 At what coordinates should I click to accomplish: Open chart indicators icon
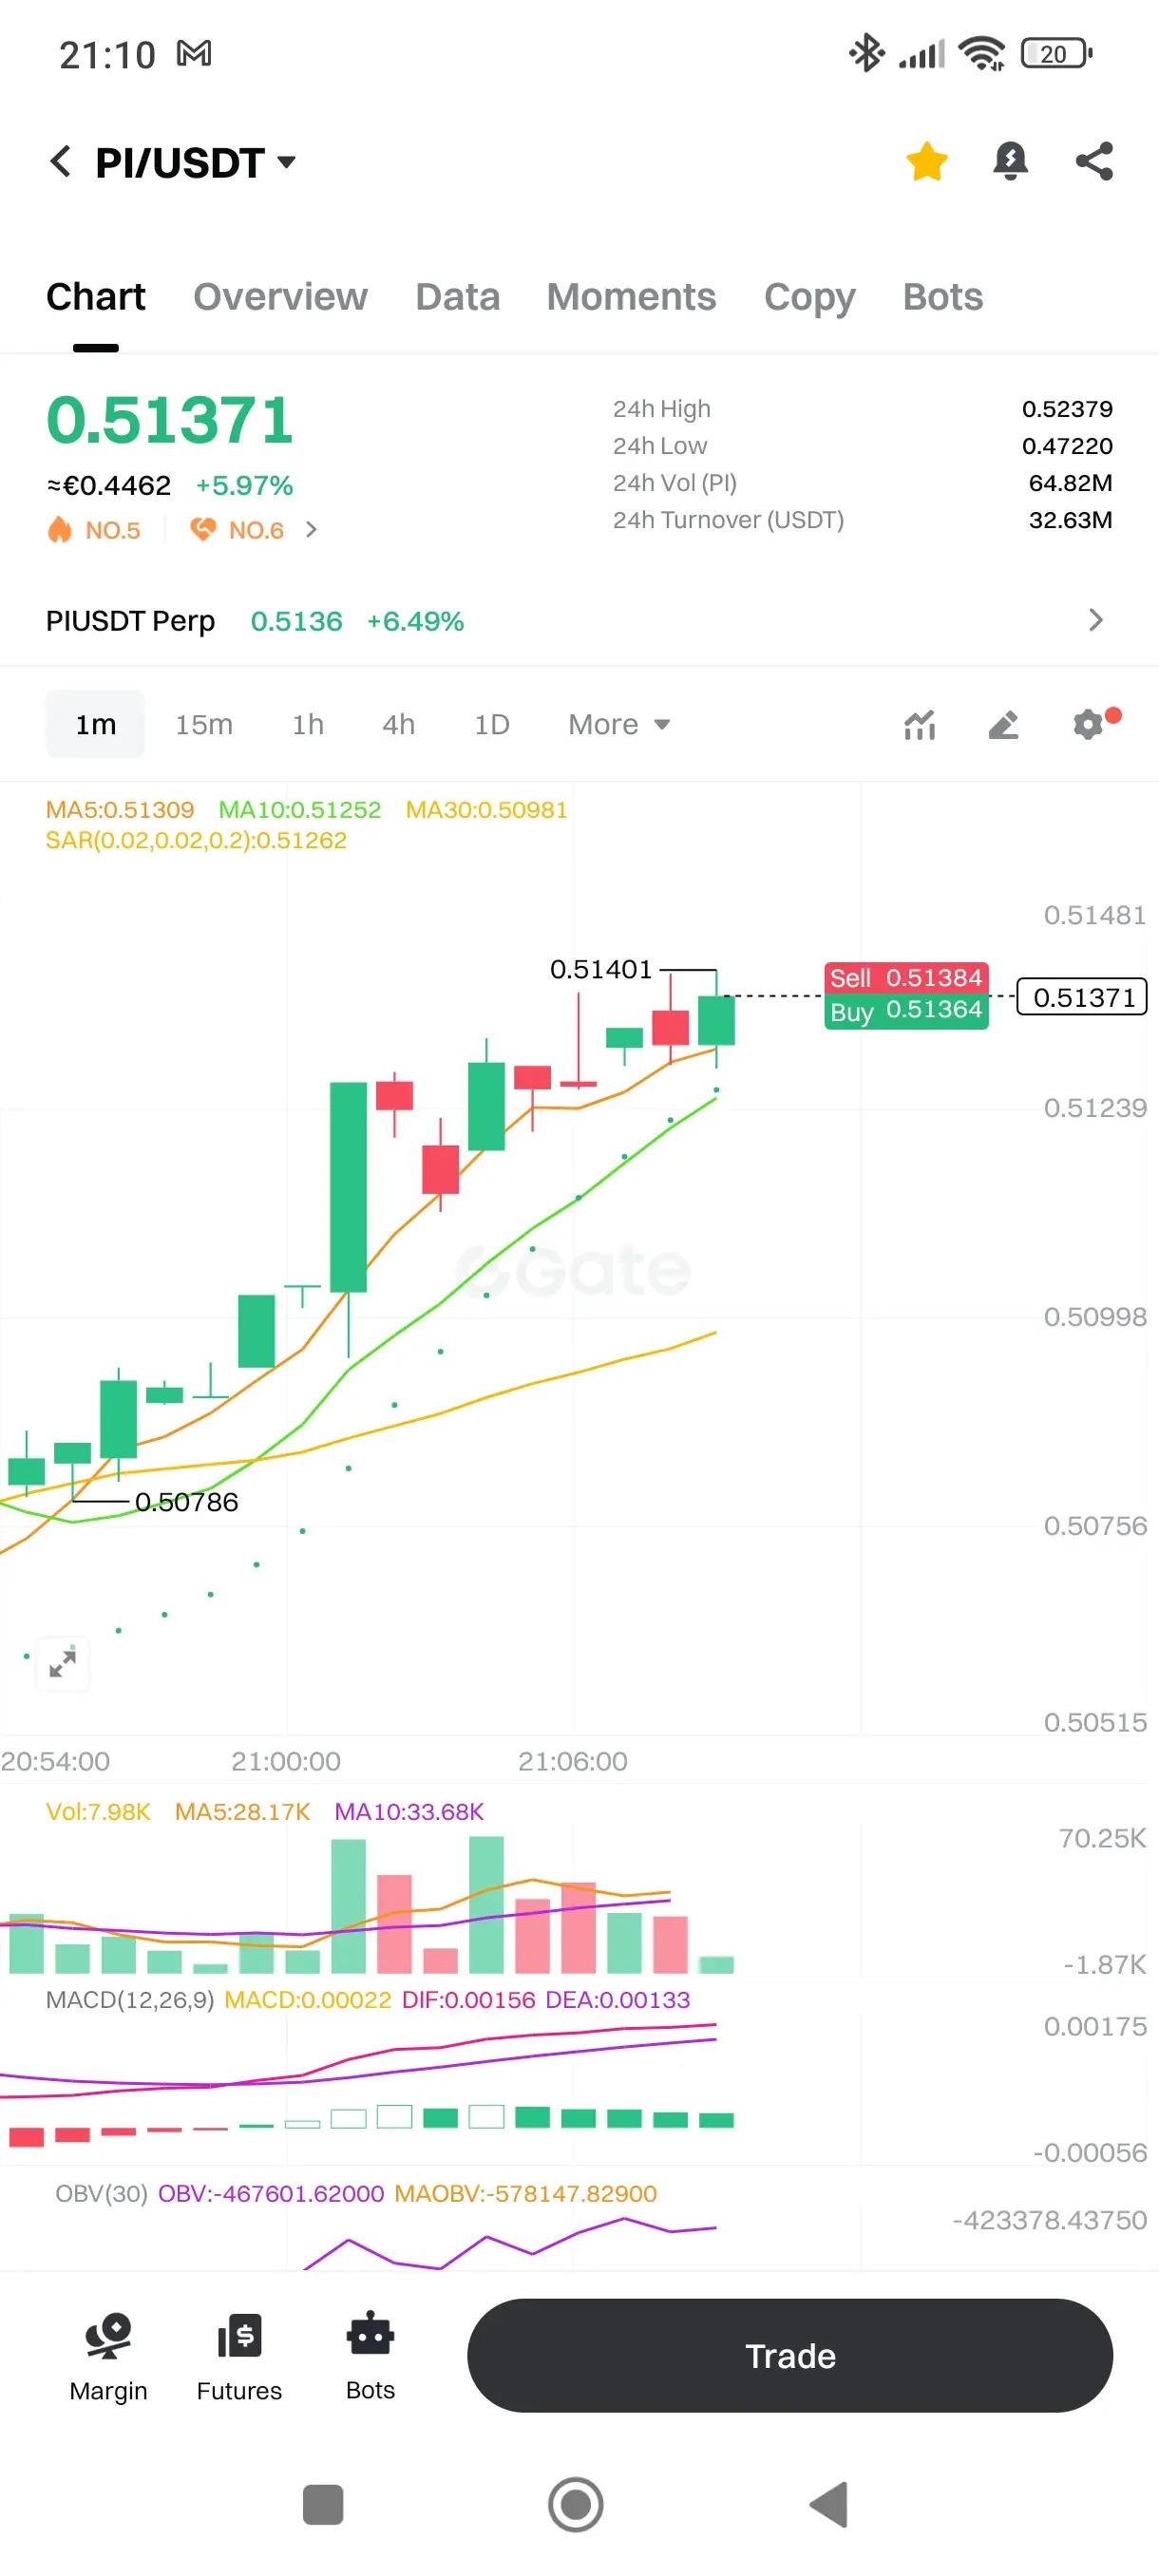919,724
